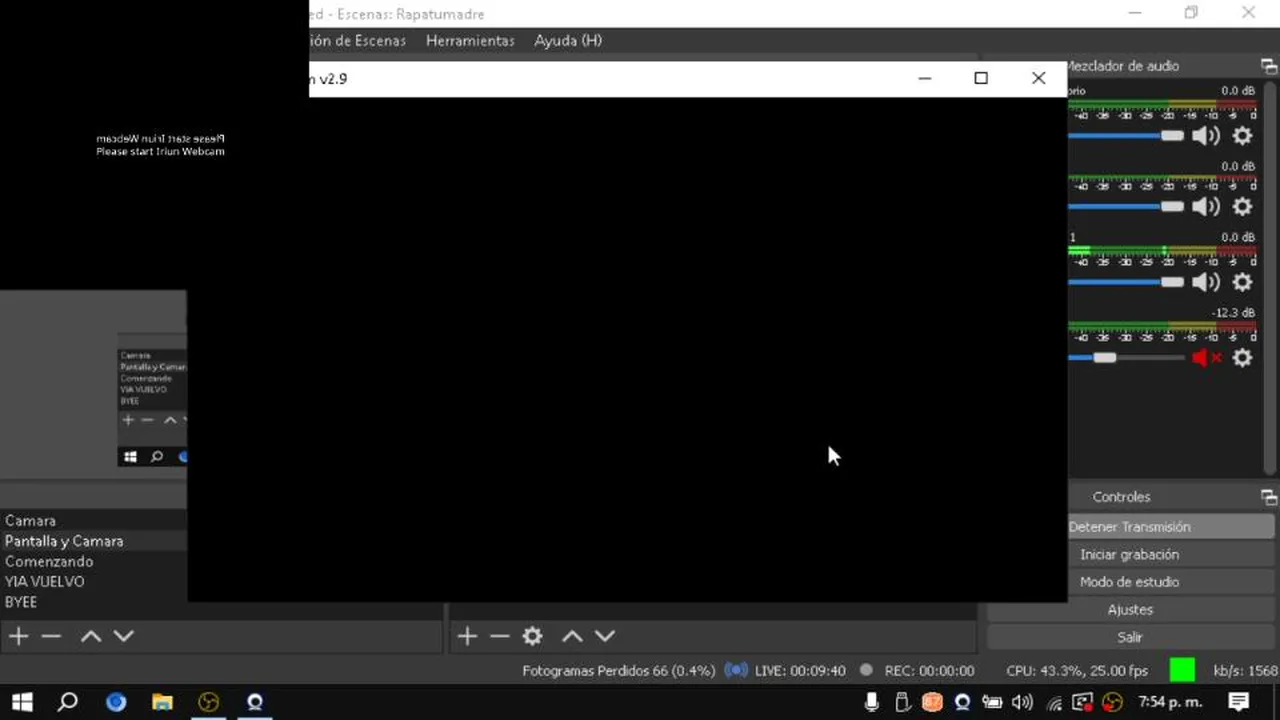Image resolution: width=1280 pixels, height=720 pixels.
Task: Remove selected scene with minus icon
Action: [x=51, y=636]
